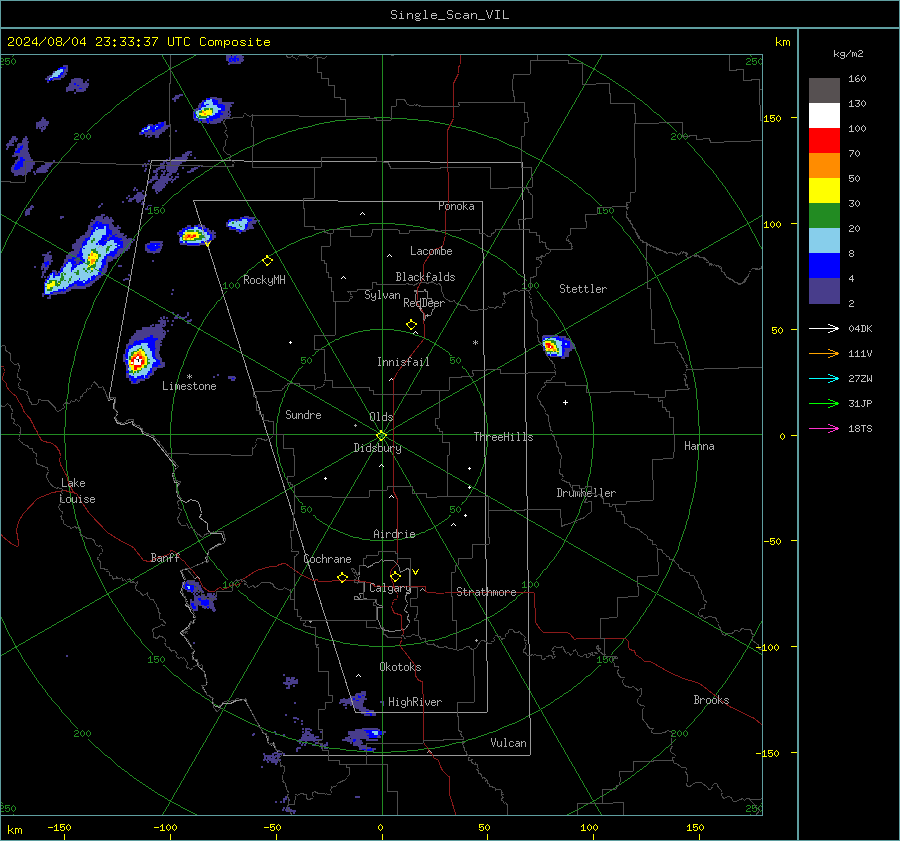Click the yellow diamond marker below RedDeer

411,324
